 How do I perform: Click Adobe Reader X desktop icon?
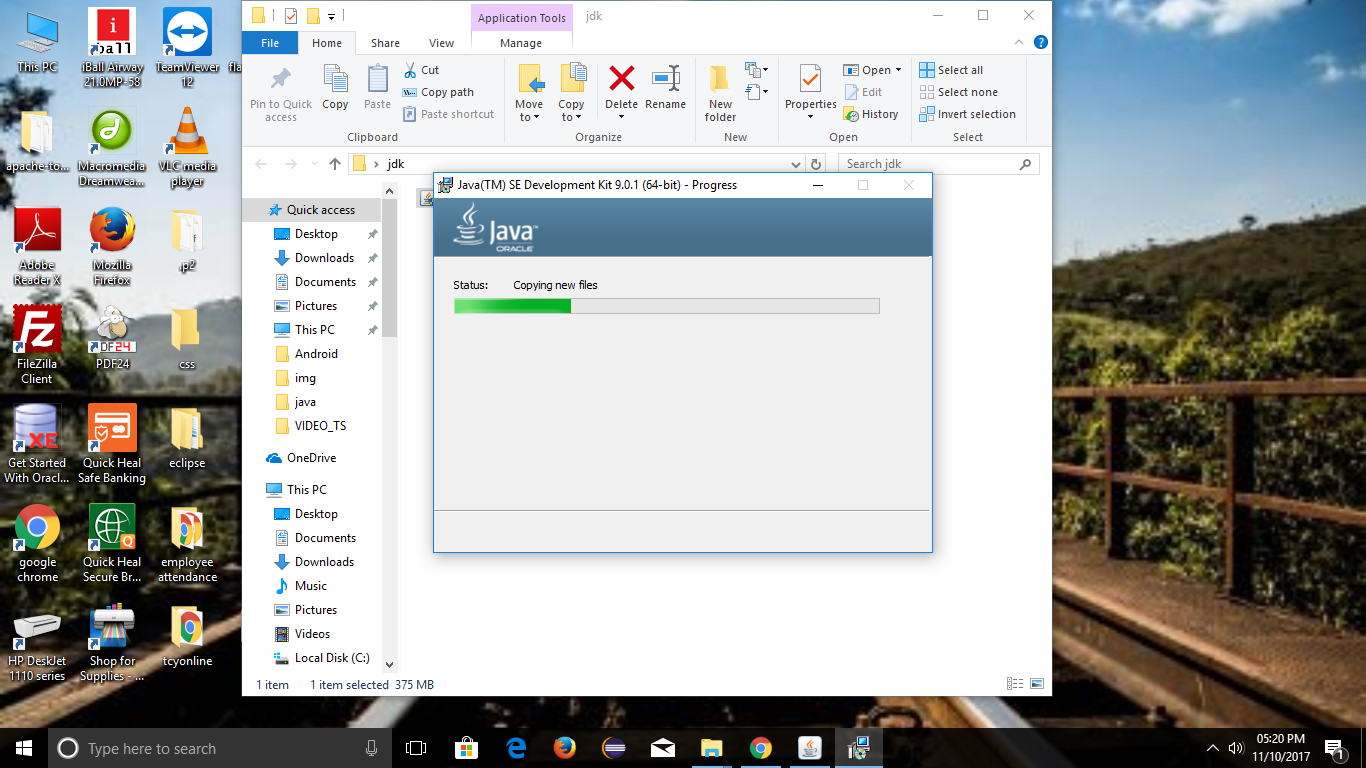click(37, 246)
